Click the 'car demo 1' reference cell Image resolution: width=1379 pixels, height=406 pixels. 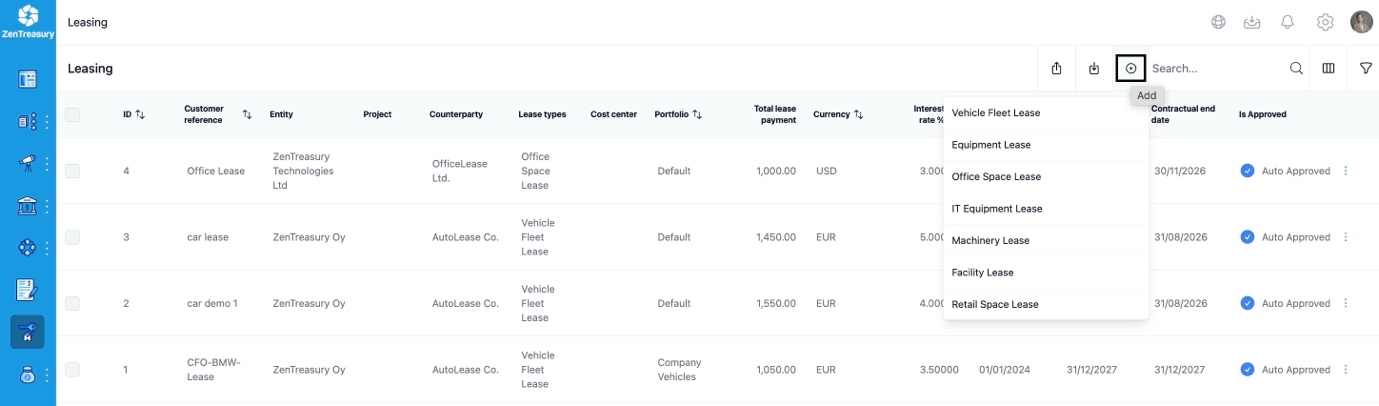tap(212, 303)
